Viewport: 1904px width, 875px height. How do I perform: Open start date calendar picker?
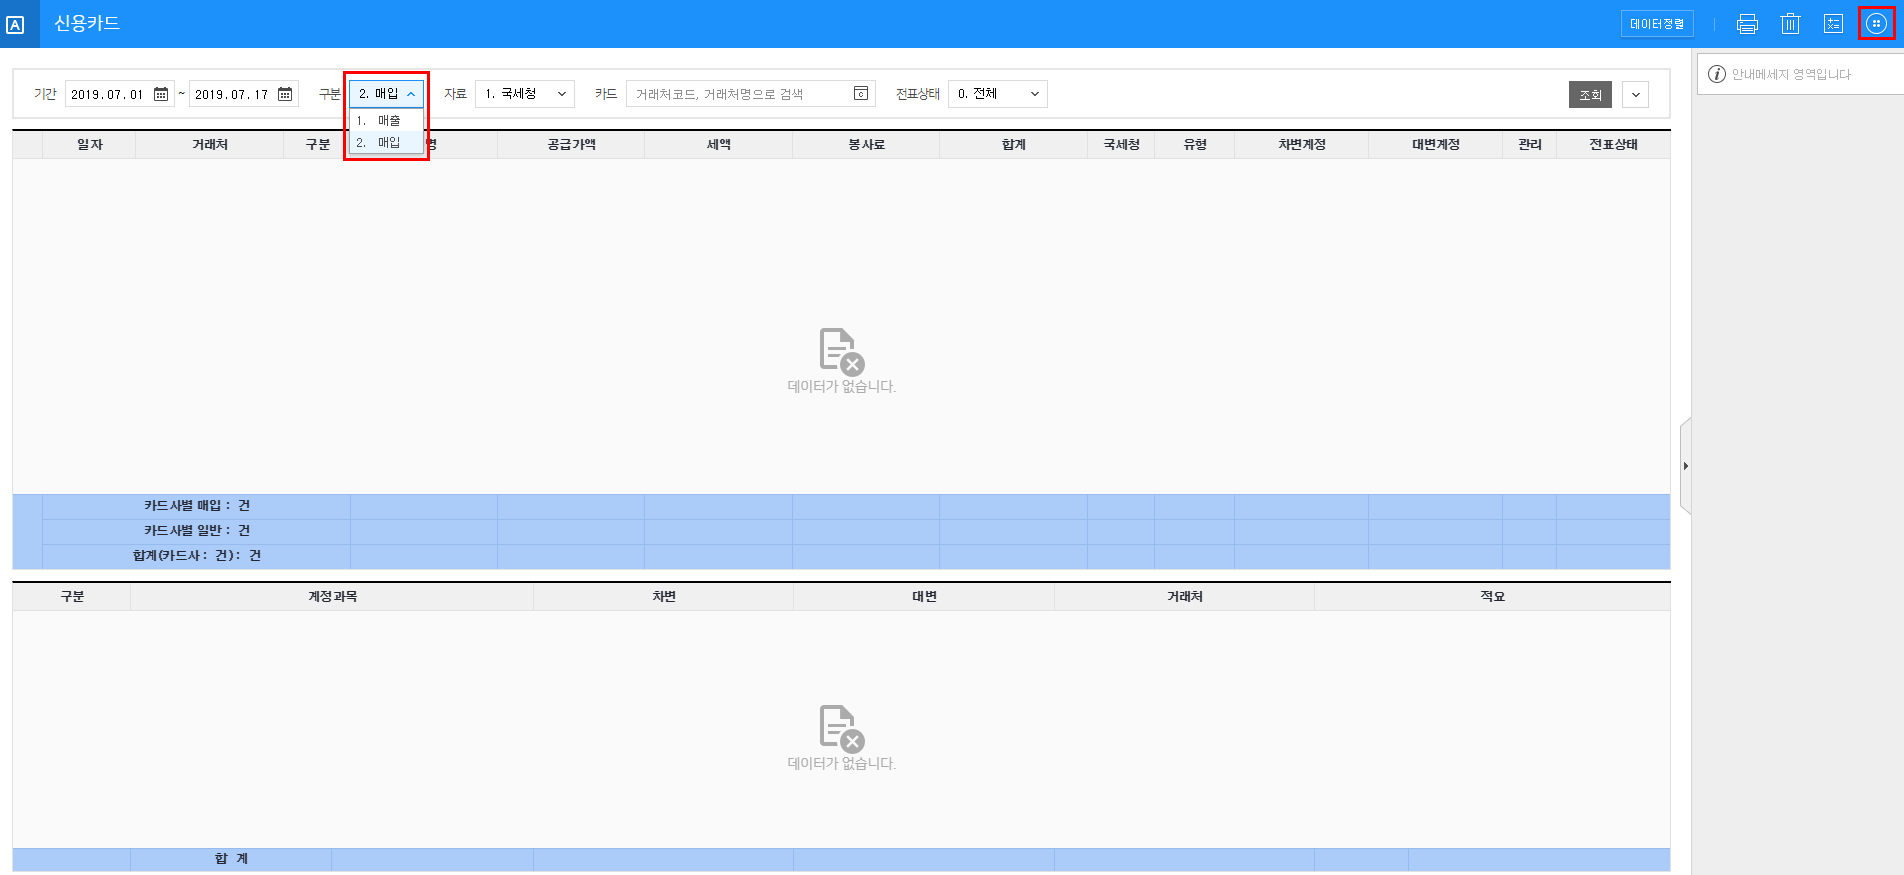pyautogui.click(x=161, y=94)
